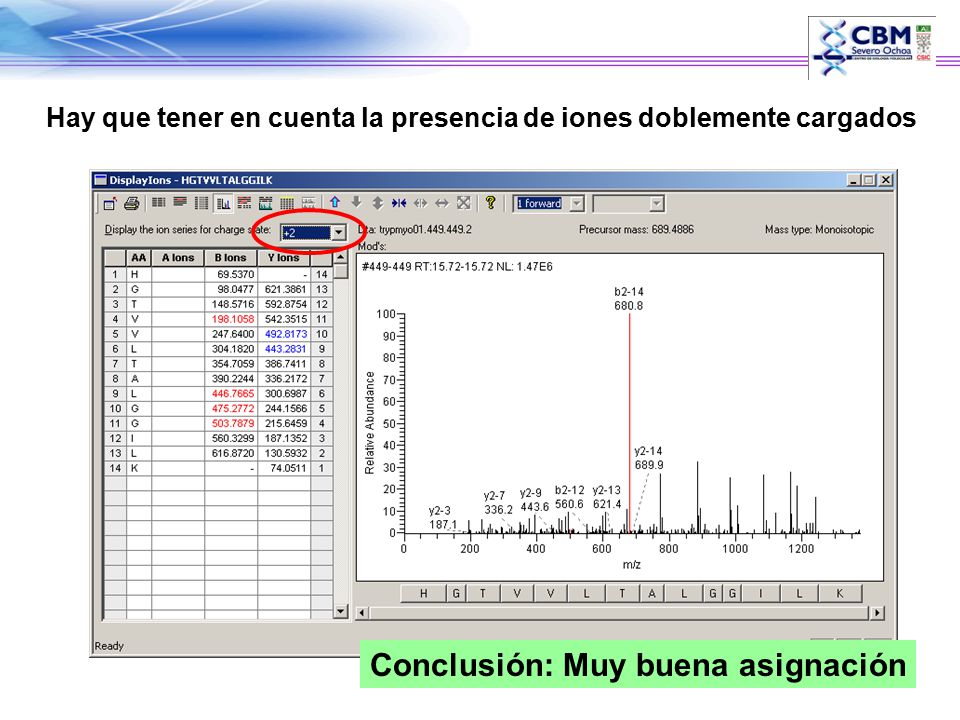Click the 'Mass type: Monoisotopic' text

tap(819, 230)
